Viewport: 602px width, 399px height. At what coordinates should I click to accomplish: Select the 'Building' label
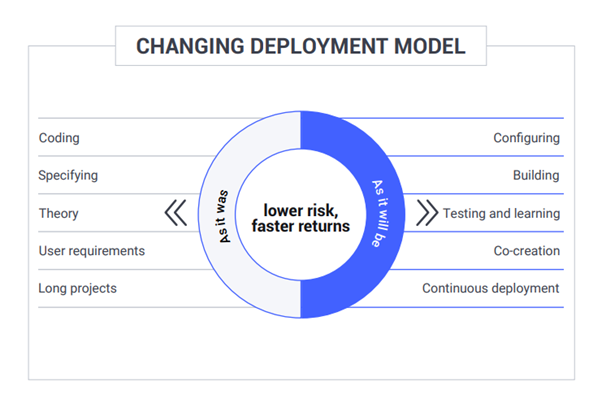(x=536, y=175)
